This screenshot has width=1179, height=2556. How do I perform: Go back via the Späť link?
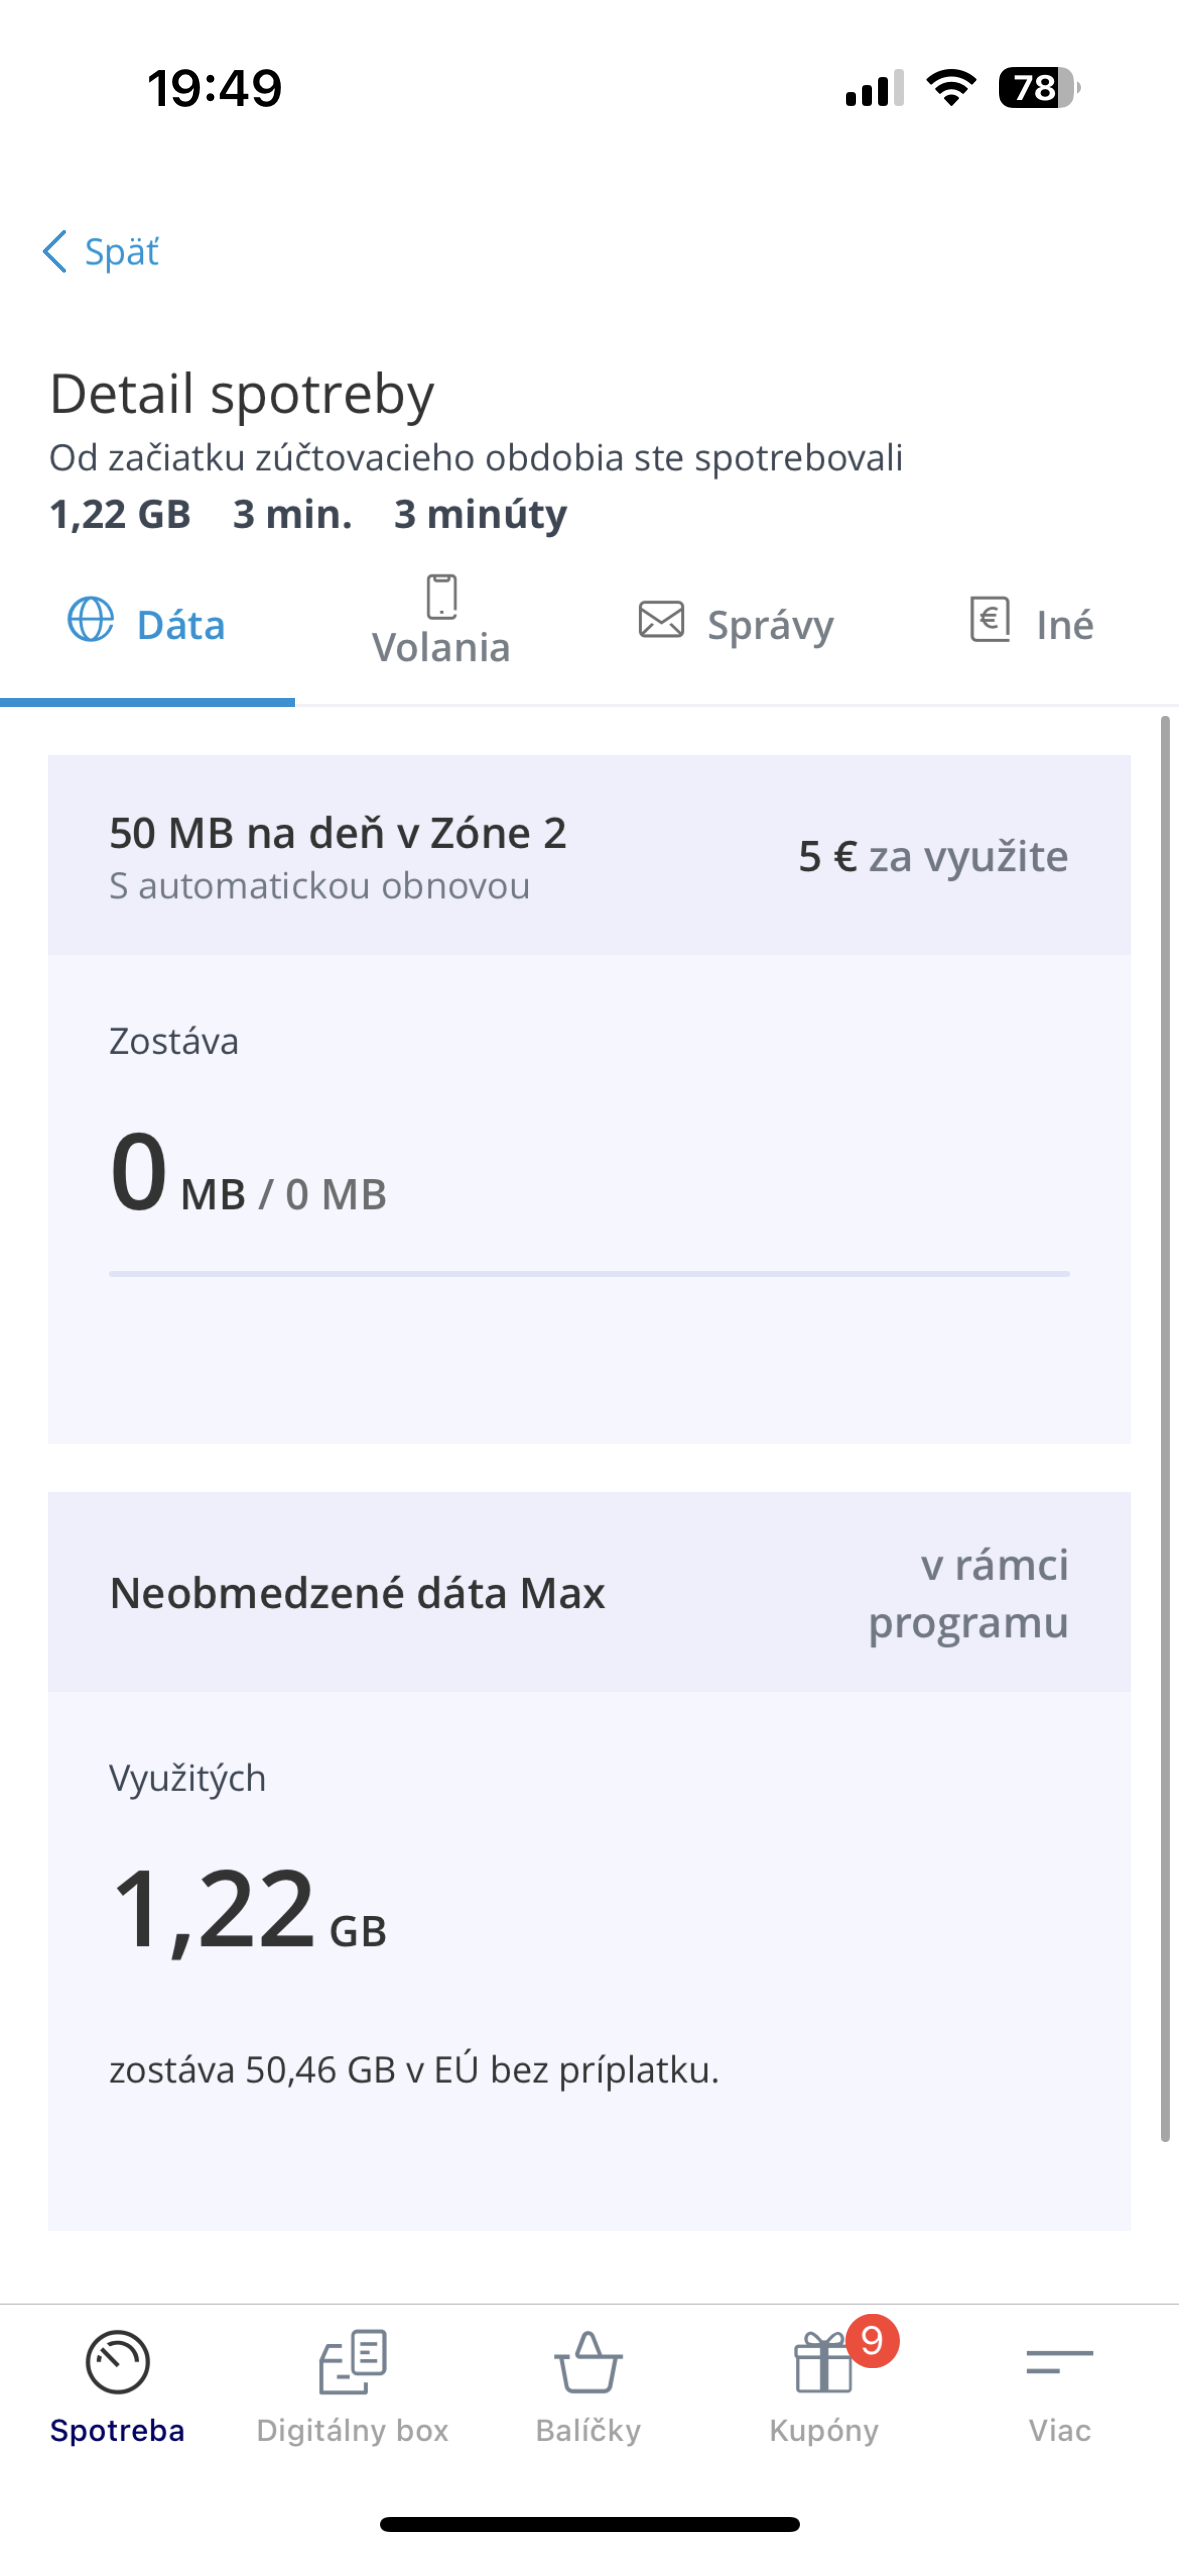(x=121, y=252)
